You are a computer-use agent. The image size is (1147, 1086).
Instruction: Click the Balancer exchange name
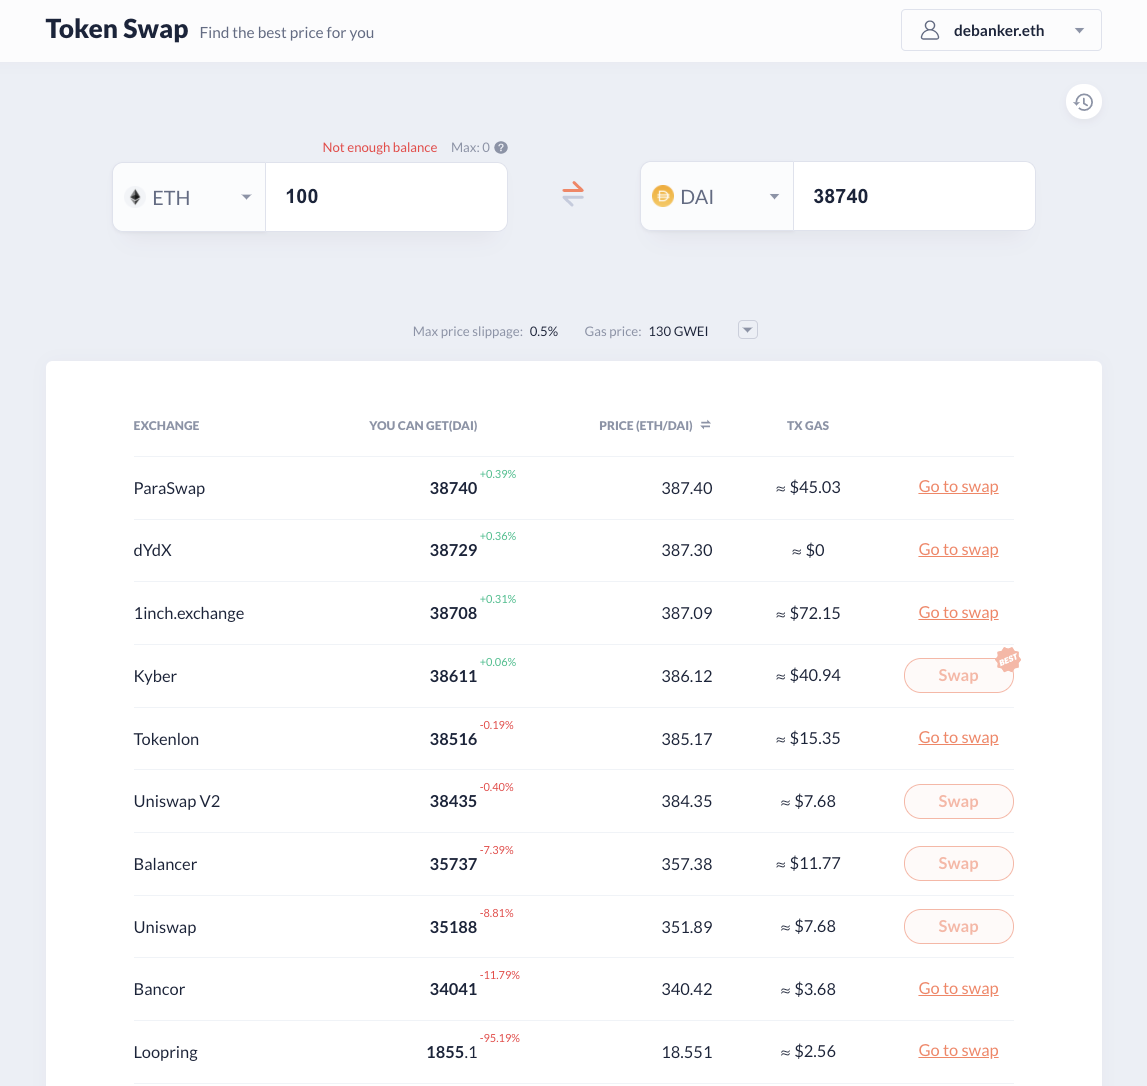(x=165, y=864)
